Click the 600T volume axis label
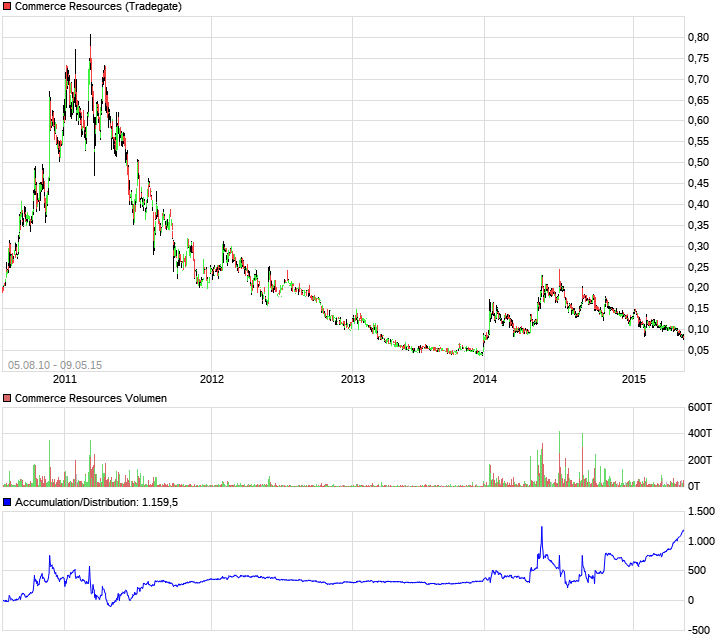The image size is (726, 640). (x=700, y=408)
